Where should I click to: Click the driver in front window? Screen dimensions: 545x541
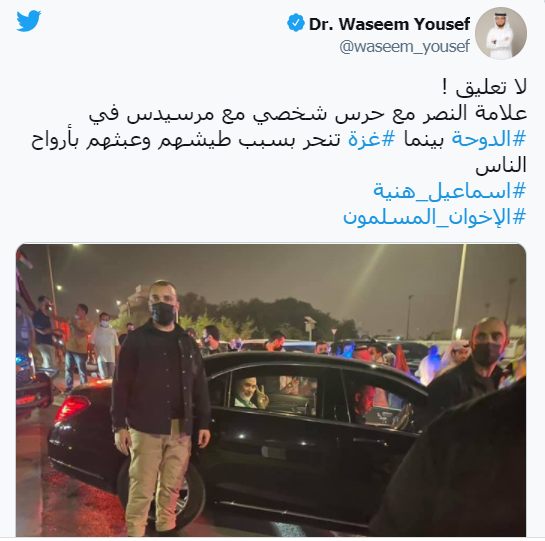tap(365, 404)
